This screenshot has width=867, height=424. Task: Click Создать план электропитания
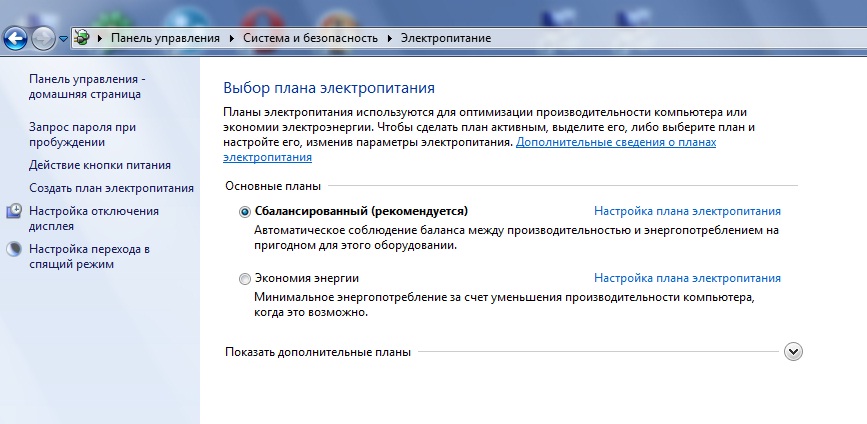(111, 188)
